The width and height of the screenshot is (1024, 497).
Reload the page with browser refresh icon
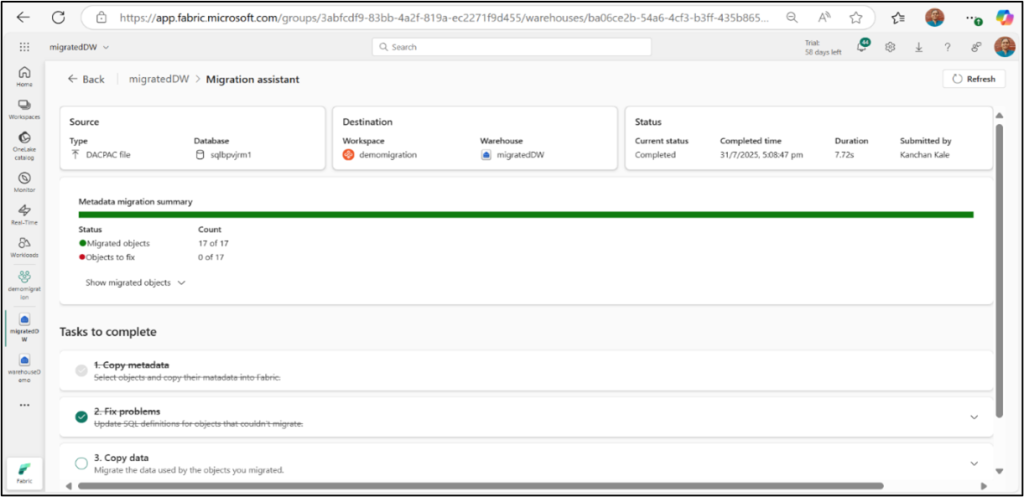pyautogui.click(x=58, y=18)
